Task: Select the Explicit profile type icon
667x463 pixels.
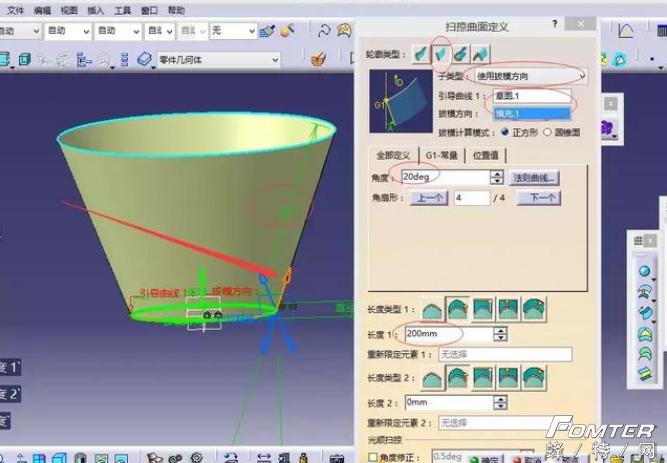Action: (x=420, y=54)
